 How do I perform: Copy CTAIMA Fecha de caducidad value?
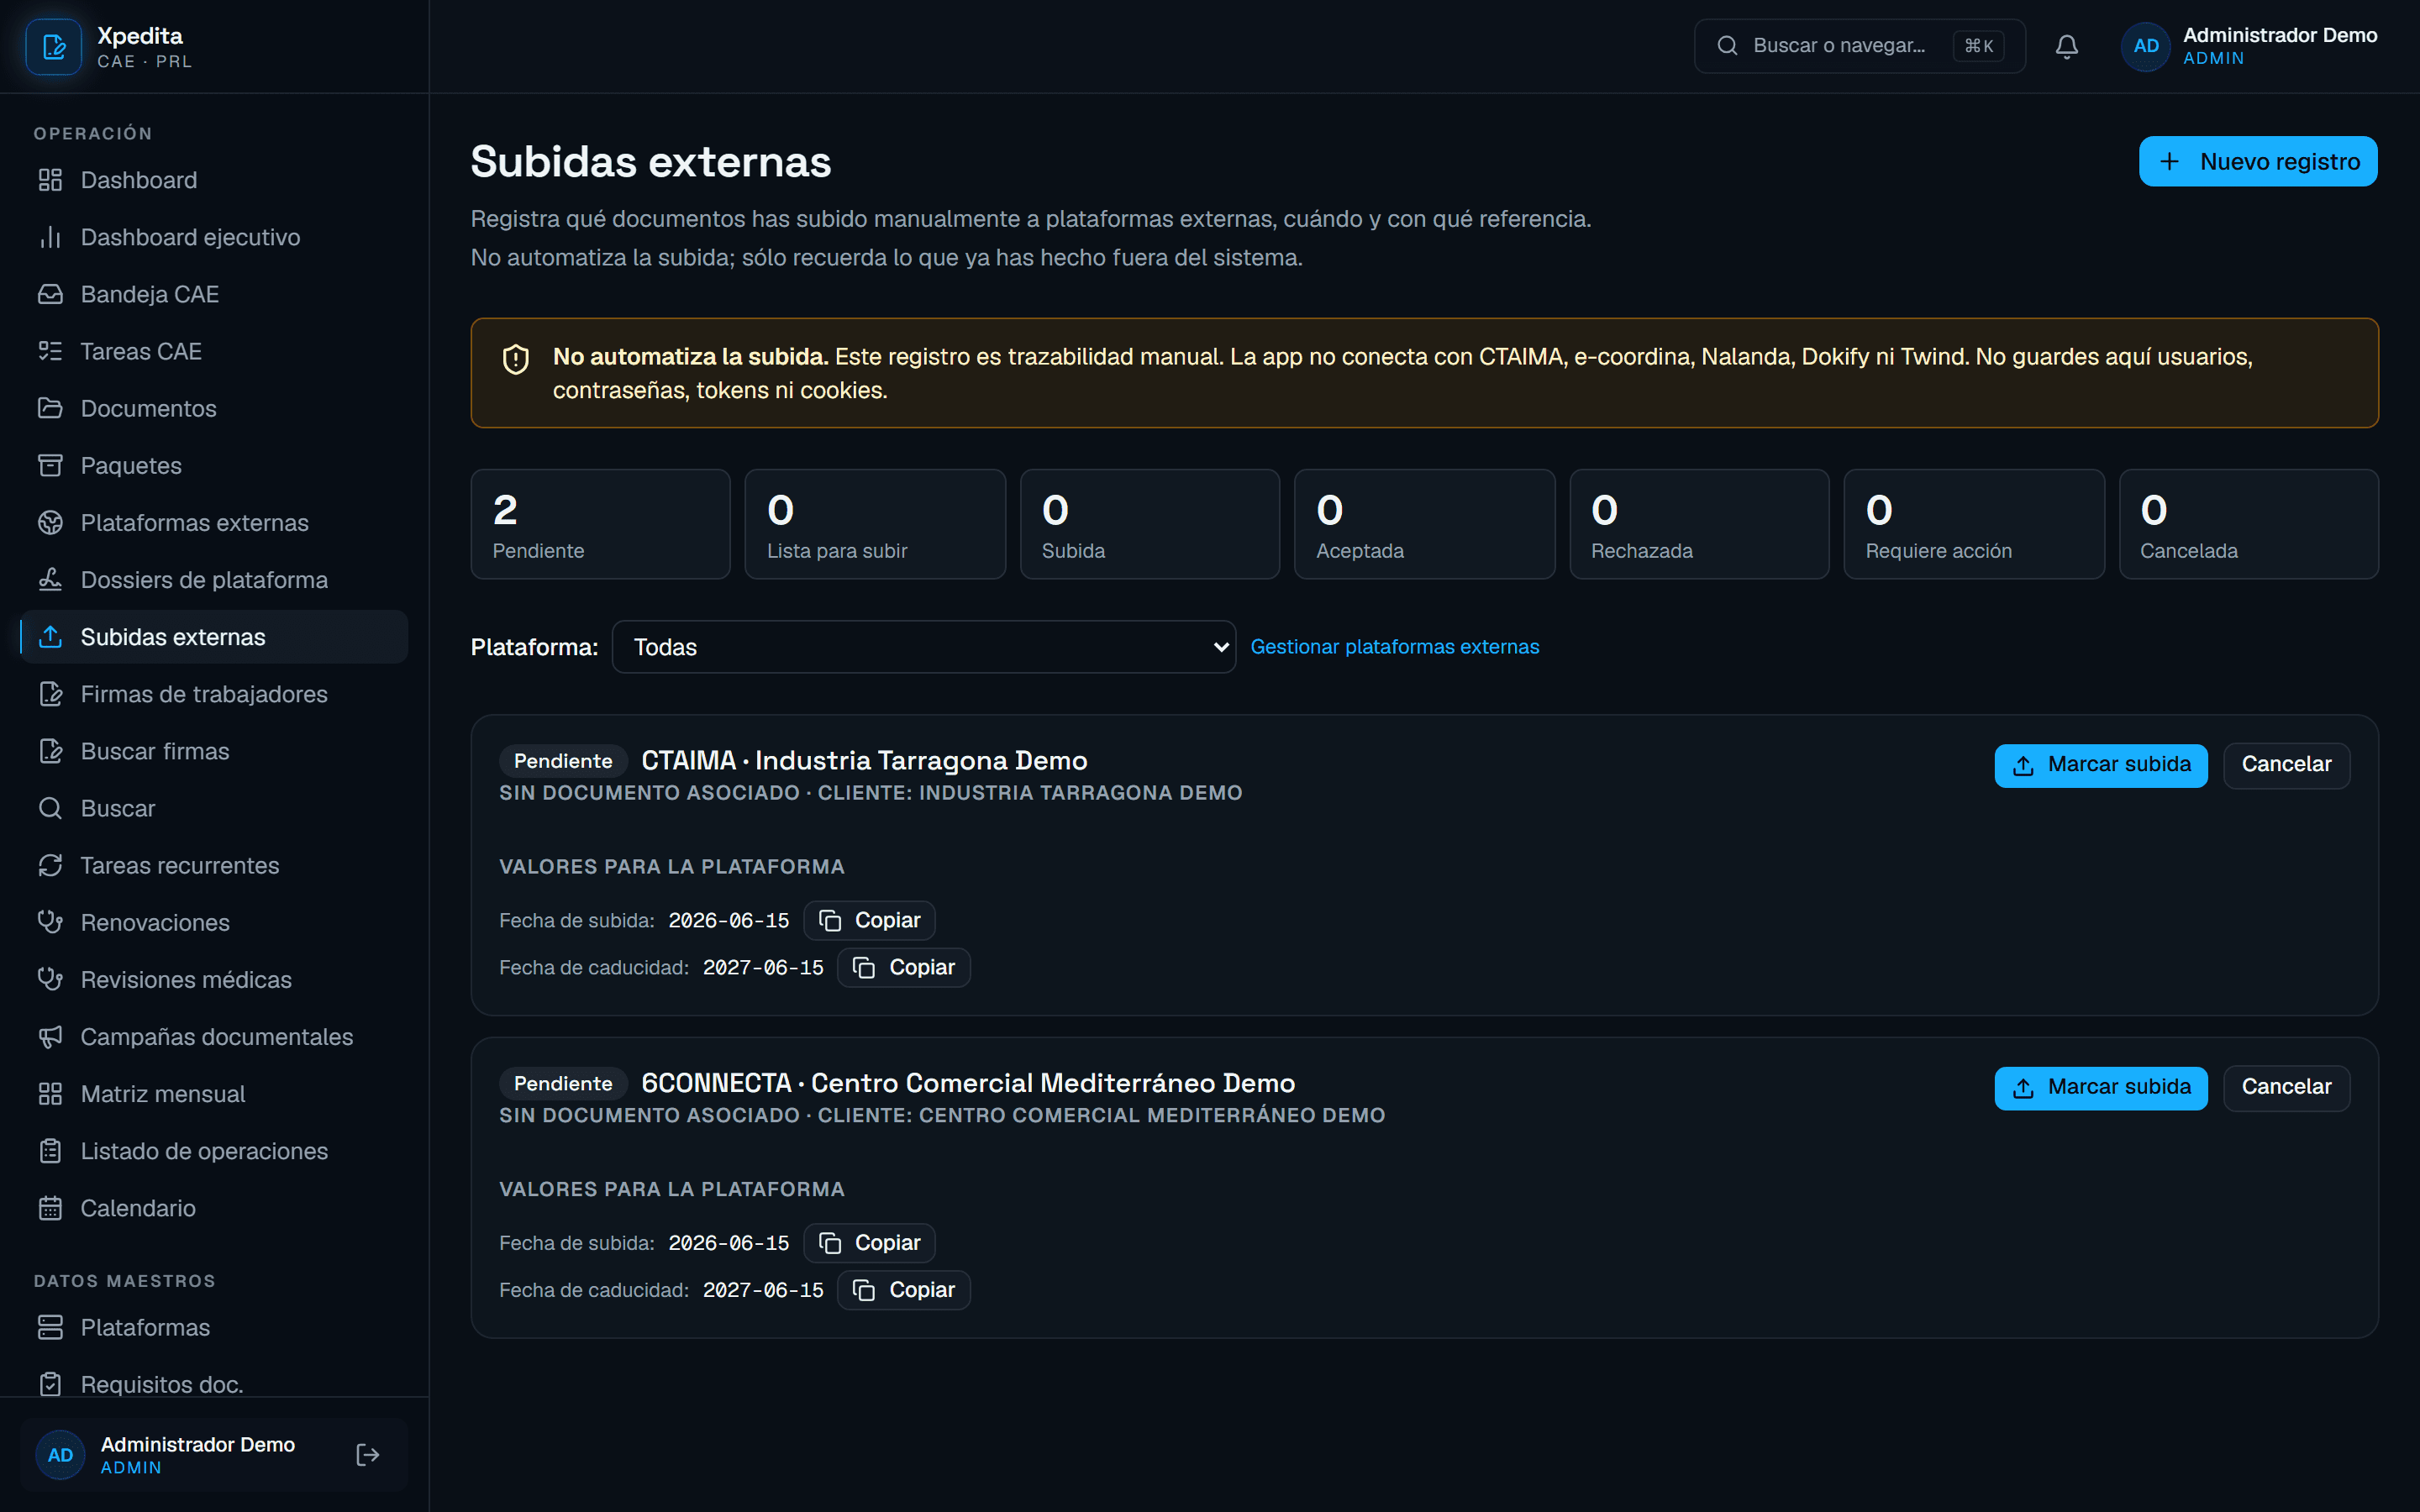[x=903, y=967]
